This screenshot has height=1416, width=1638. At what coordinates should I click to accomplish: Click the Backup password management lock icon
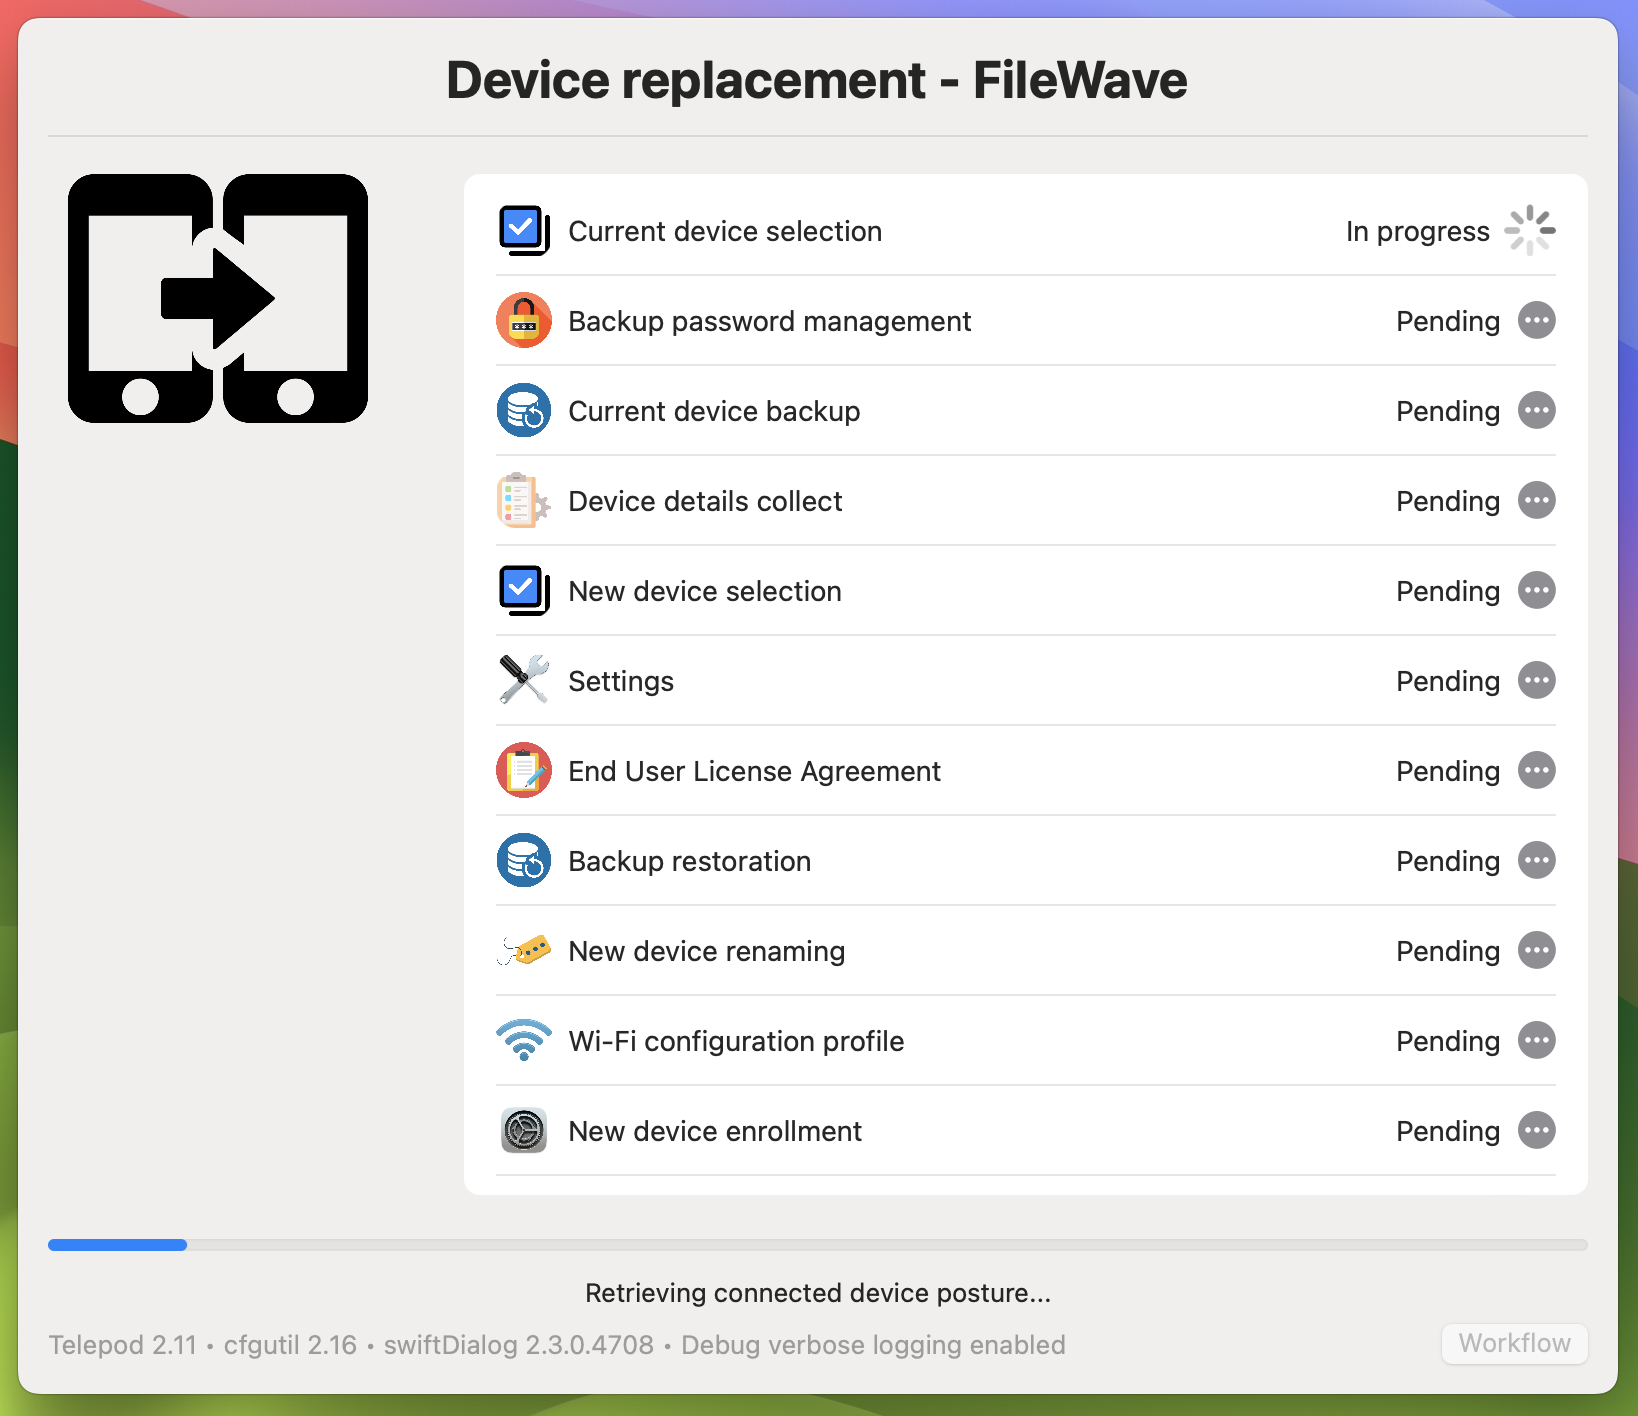pyautogui.click(x=524, y=320)
